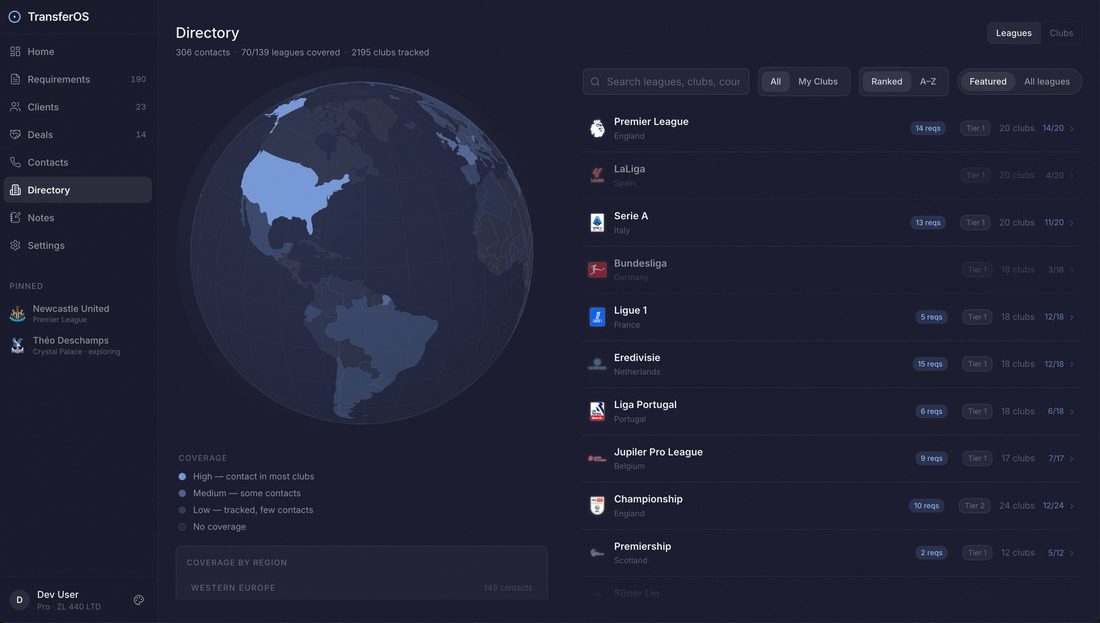Click the Ligue 1 logo
The height and width of the screenshot is (623, 1100).
point(597,316)
